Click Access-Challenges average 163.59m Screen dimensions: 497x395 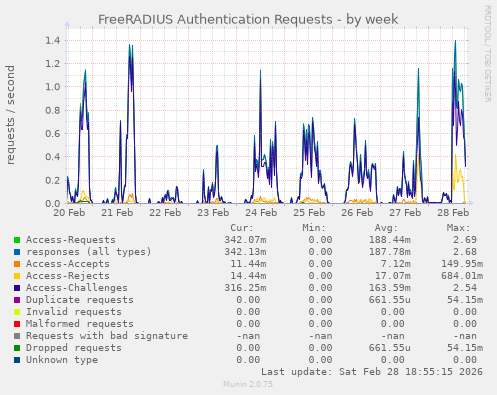click(389, 288)
